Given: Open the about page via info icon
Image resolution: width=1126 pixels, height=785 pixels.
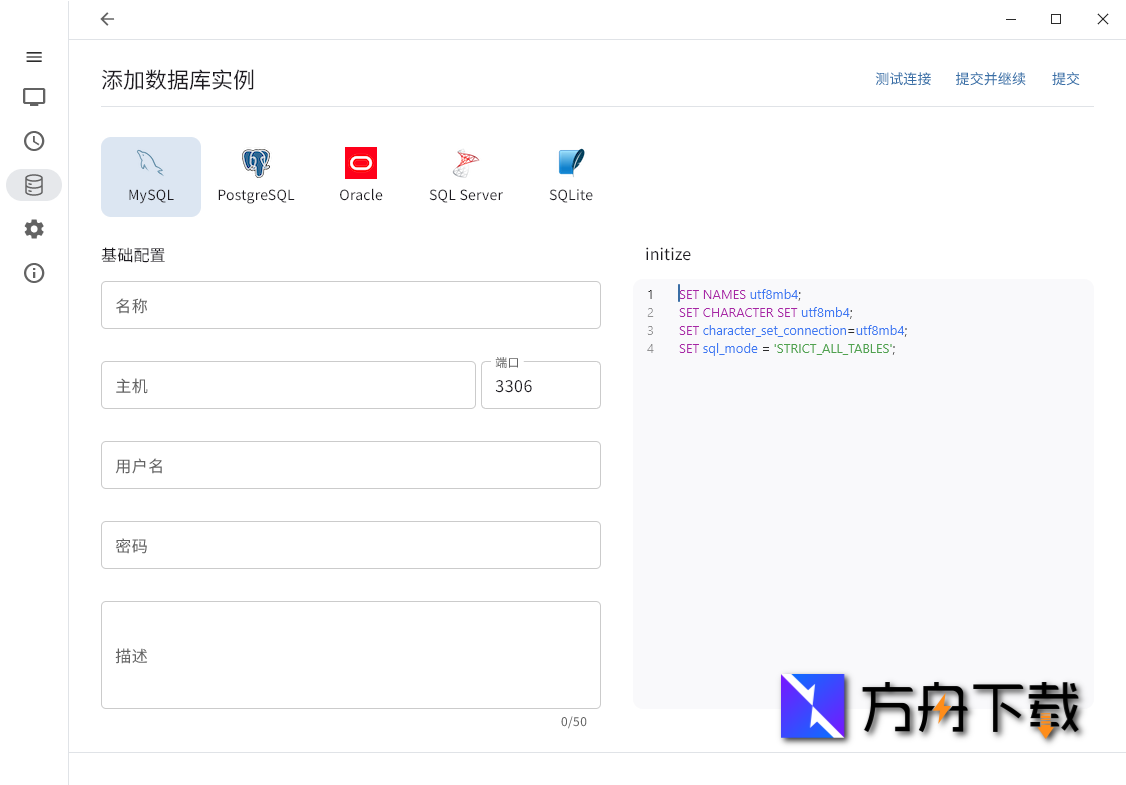Looking at the screenshot, I should pyautogui.click(x=33, y=273).
